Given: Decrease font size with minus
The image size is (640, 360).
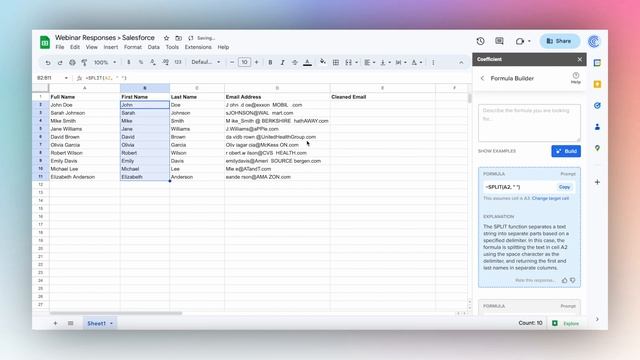Looking at the screenshot, I should click(x=232, y=62).
